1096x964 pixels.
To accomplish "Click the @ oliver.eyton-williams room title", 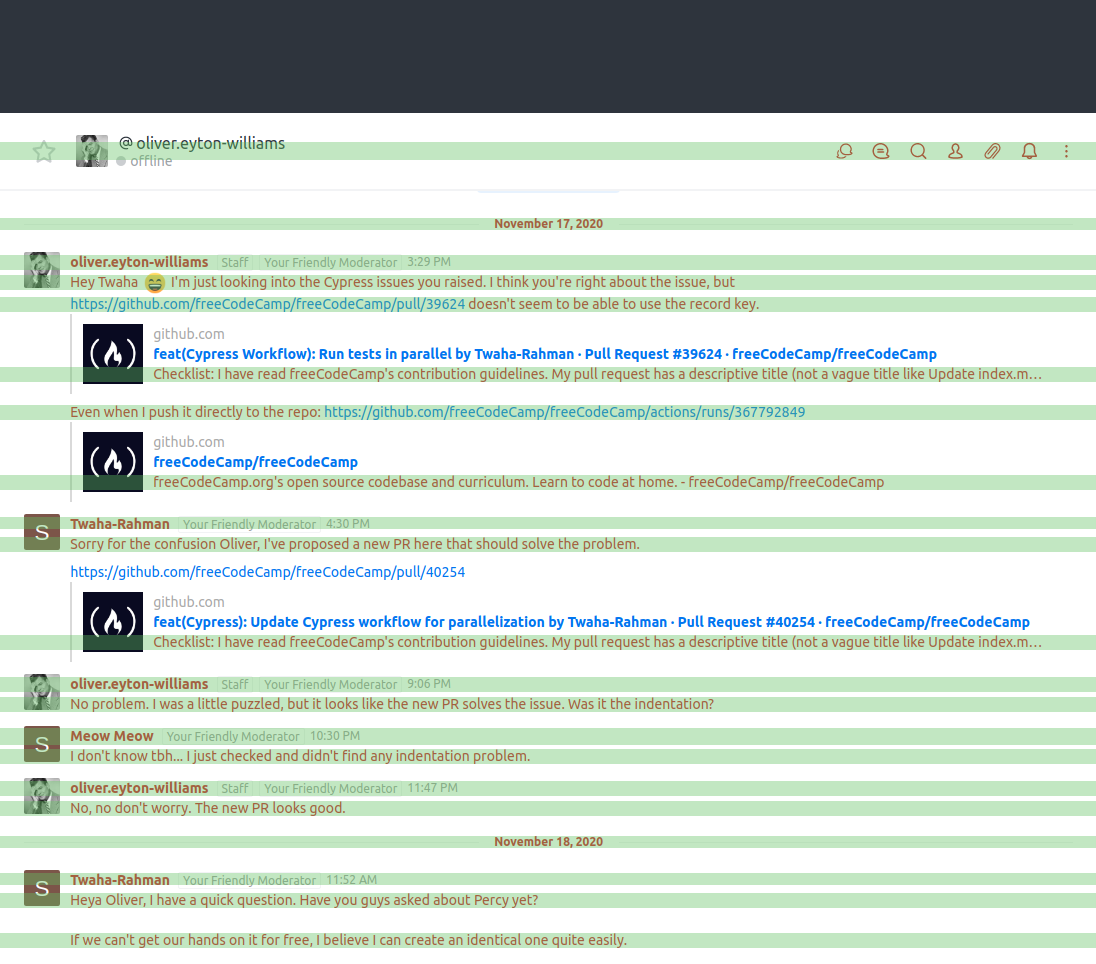I will (202, 143).
